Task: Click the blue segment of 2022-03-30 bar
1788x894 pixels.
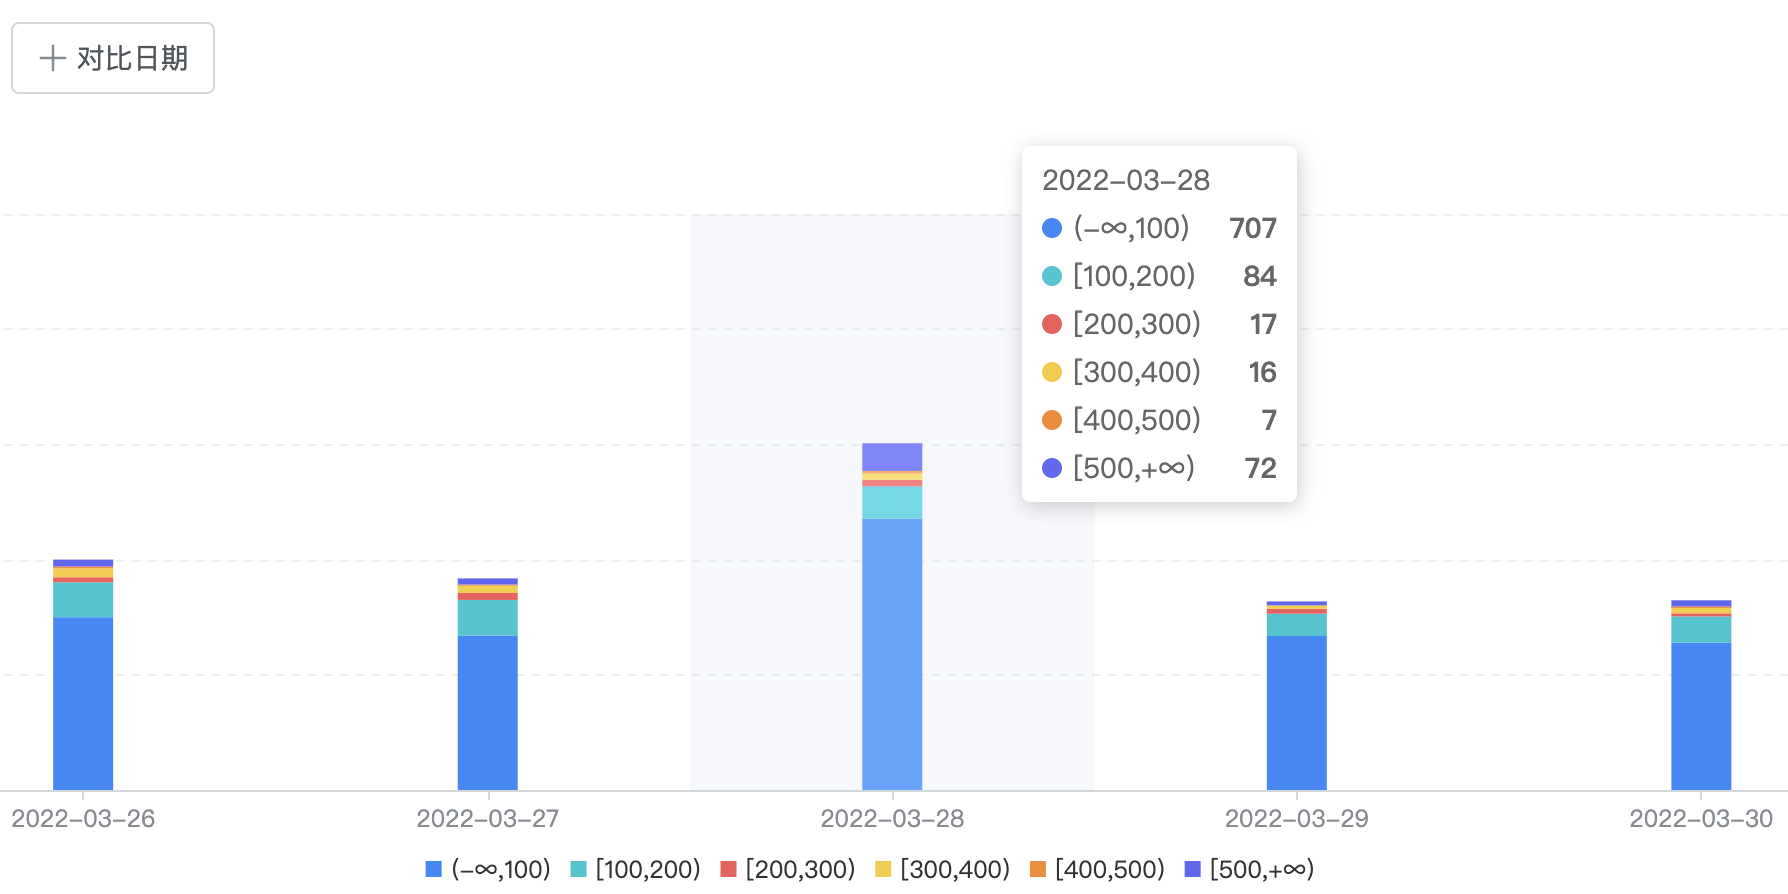Action: [1701, 716]
